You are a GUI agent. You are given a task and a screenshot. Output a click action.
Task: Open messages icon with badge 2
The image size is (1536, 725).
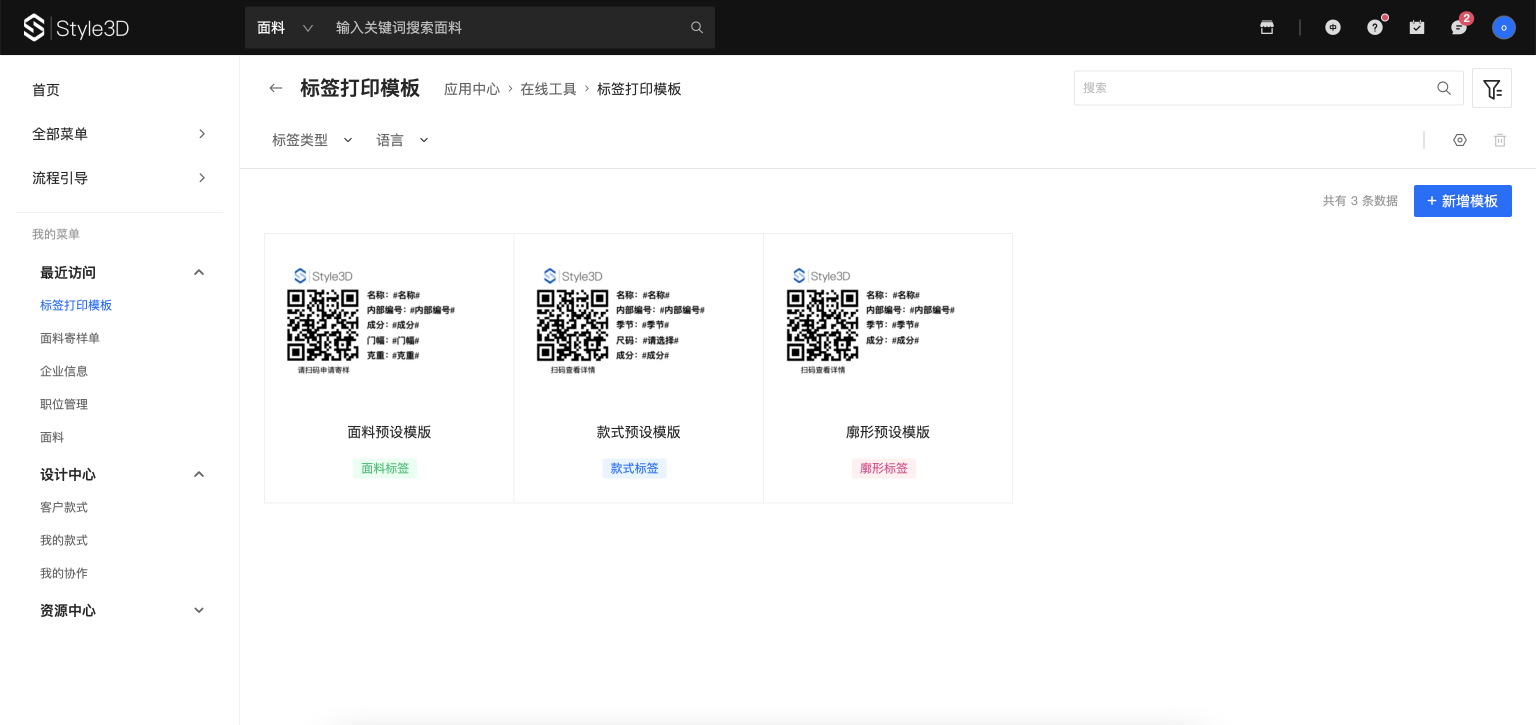coord(1459,28)
